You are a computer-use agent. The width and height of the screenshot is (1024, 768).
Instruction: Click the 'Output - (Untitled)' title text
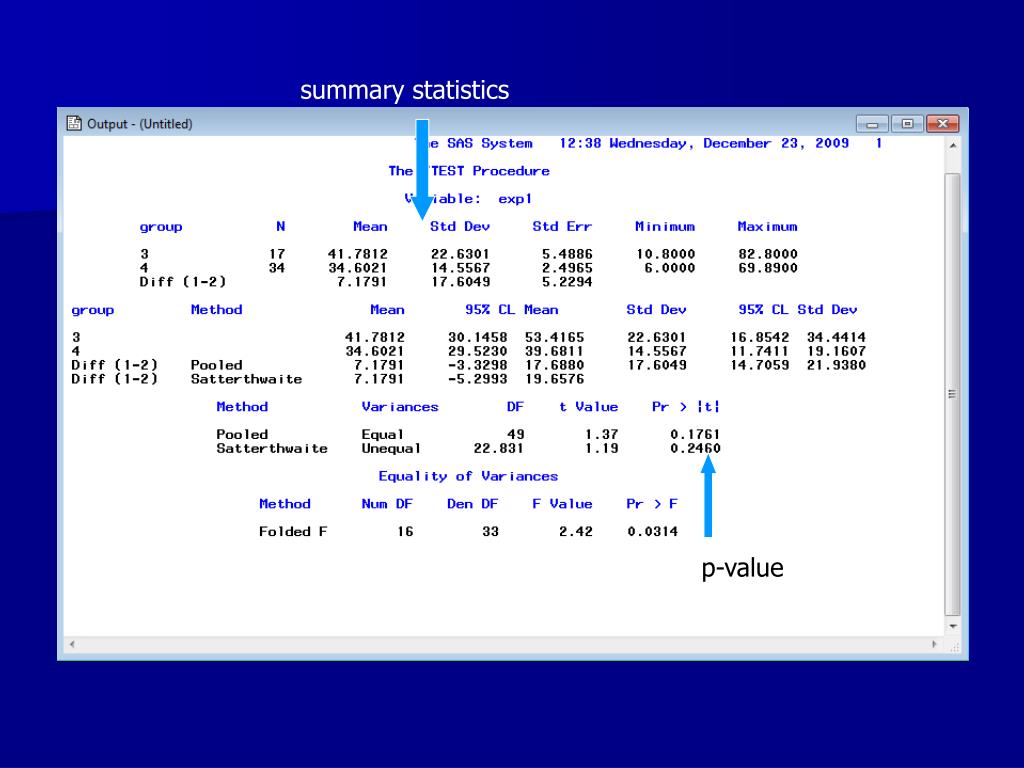coord(140,124)
